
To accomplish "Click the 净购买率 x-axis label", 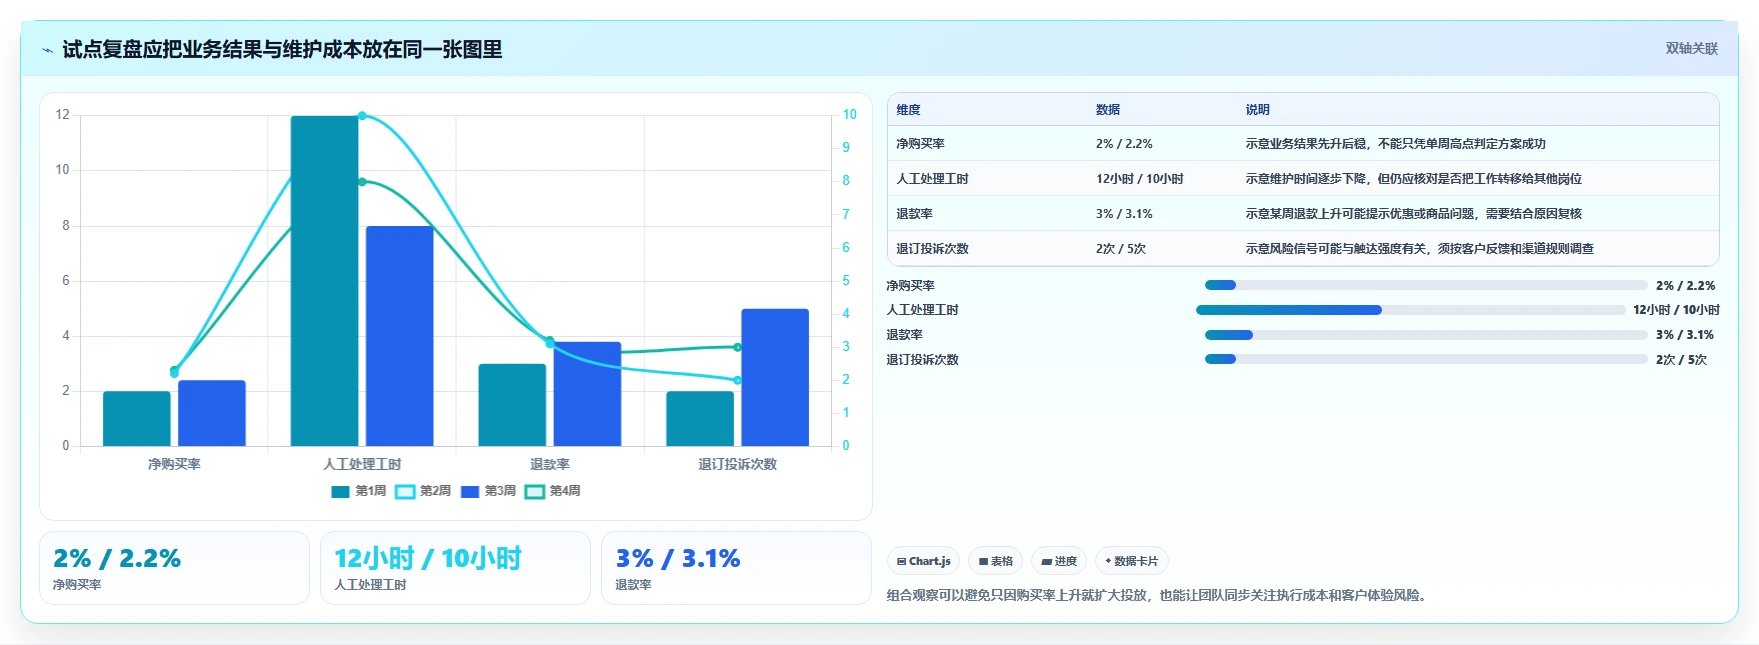I will [x=174, y=464].
